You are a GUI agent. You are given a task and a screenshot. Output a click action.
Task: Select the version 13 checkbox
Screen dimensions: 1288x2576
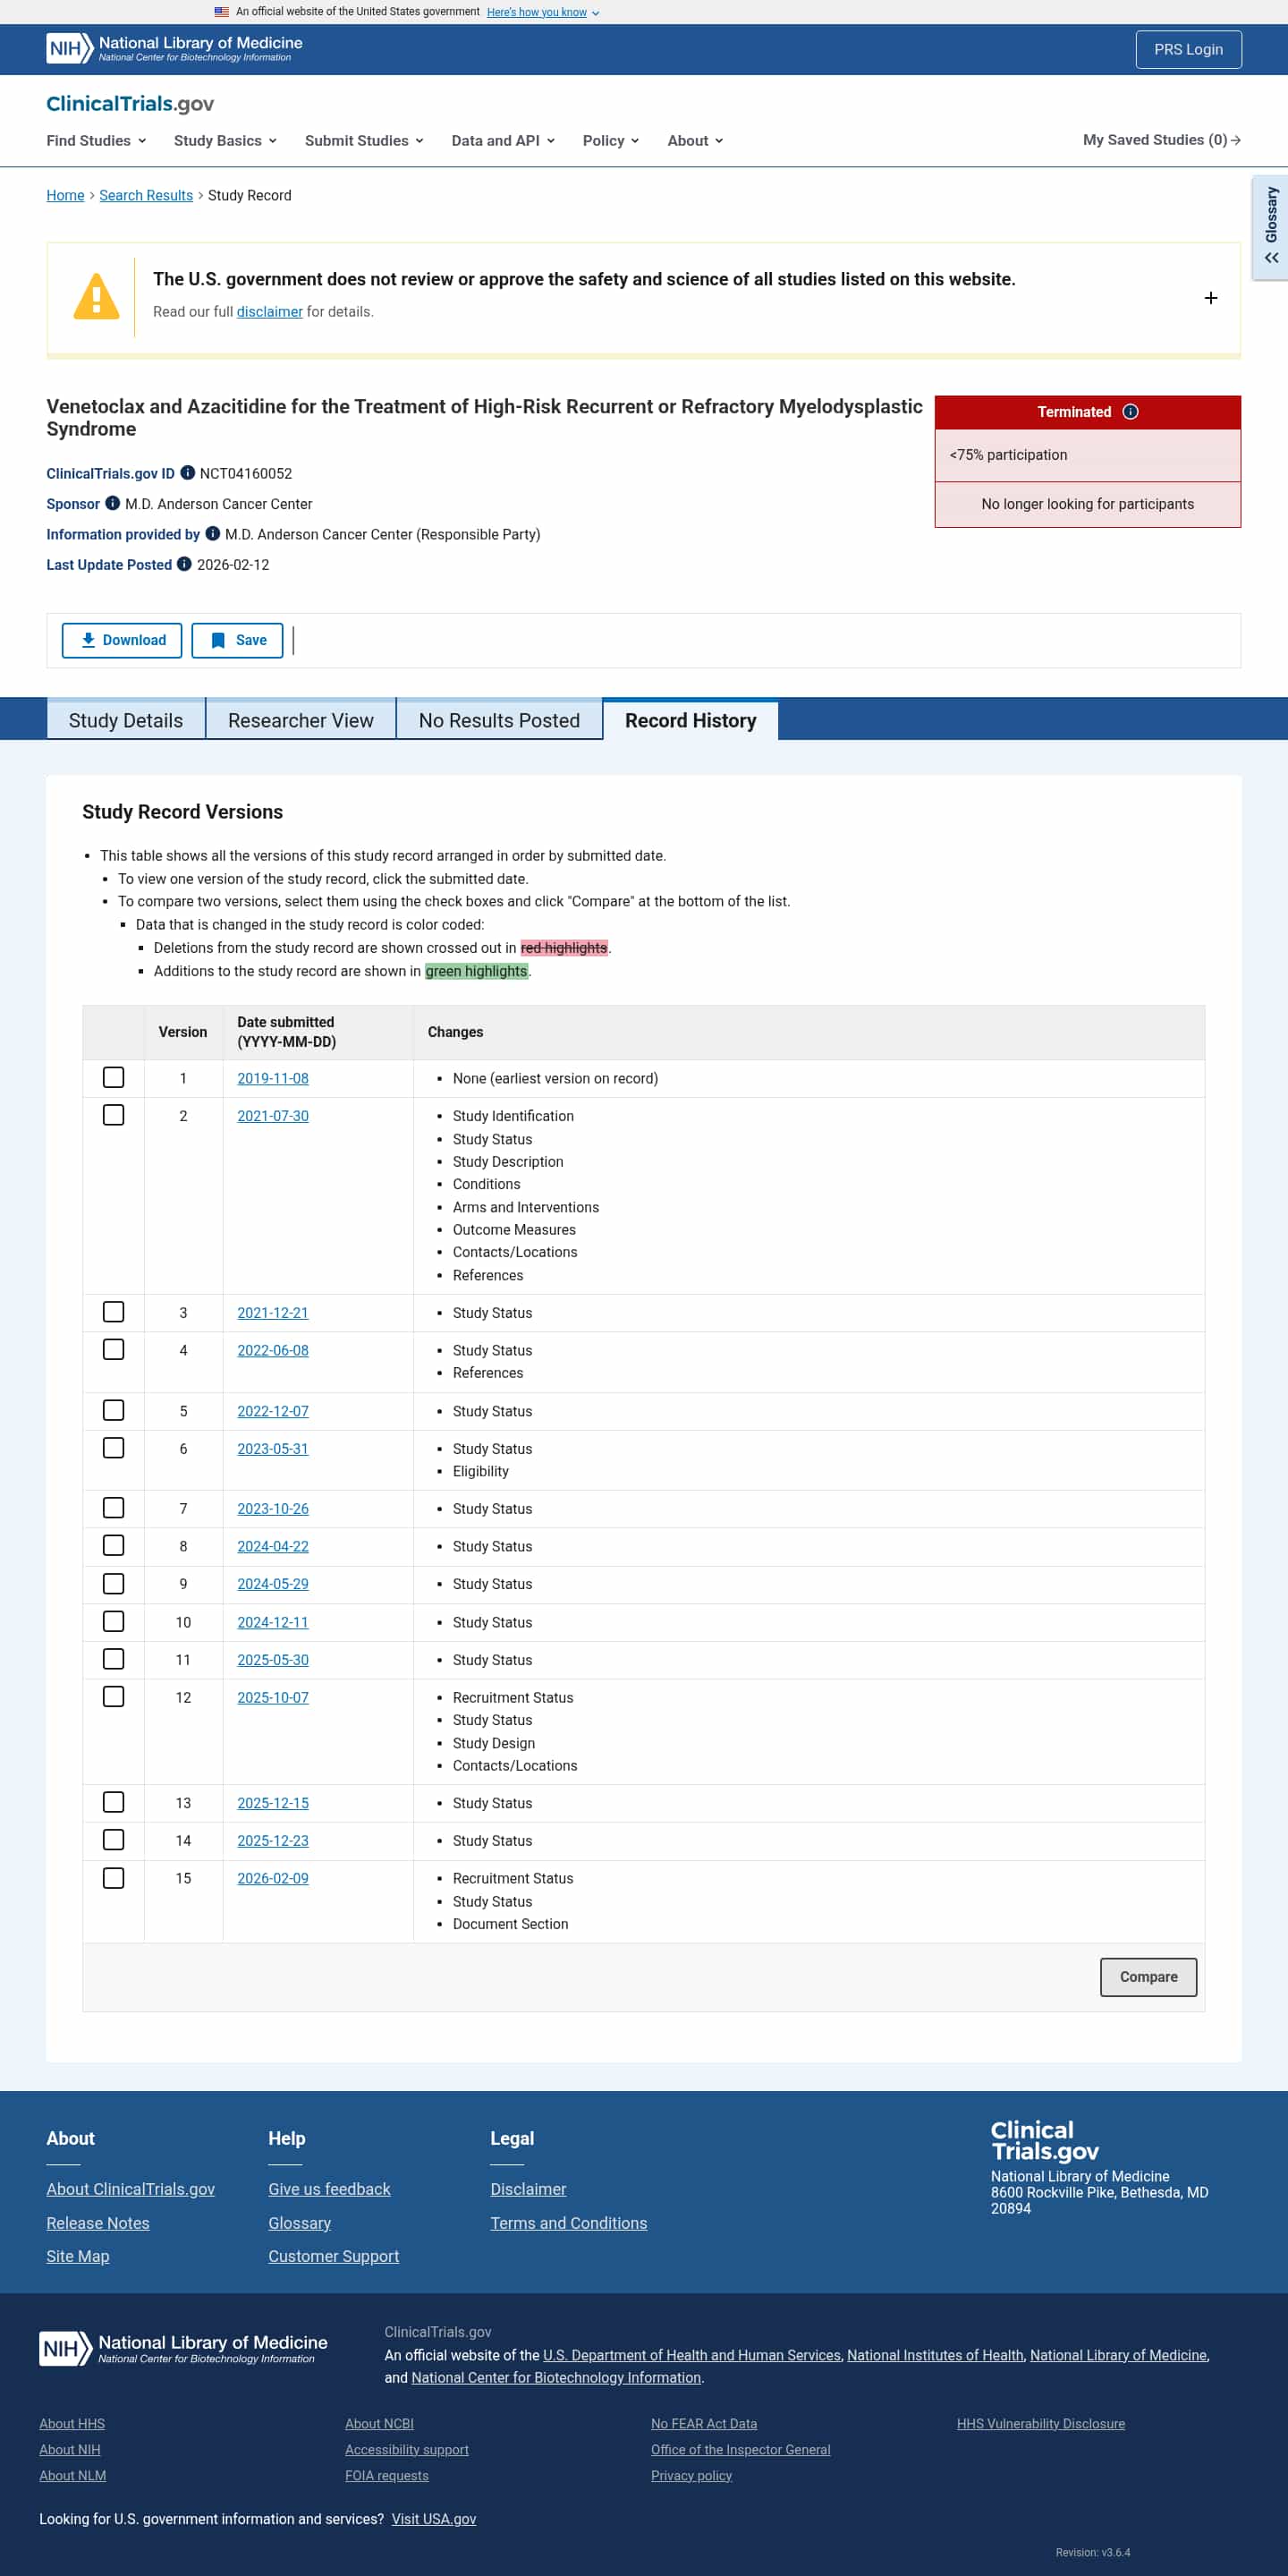point(114,1802)
